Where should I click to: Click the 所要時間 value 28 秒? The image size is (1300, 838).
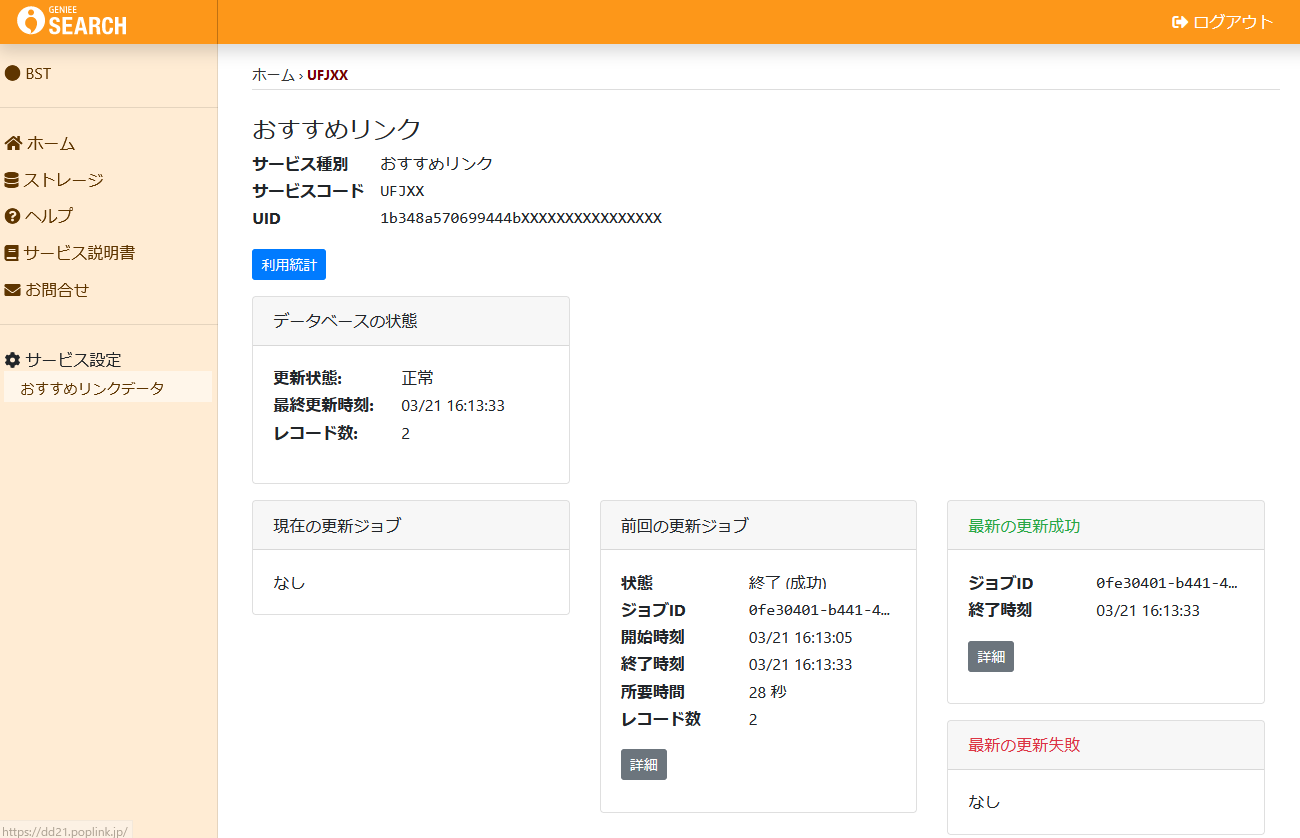pyautogui.click(x=768, y=692)
